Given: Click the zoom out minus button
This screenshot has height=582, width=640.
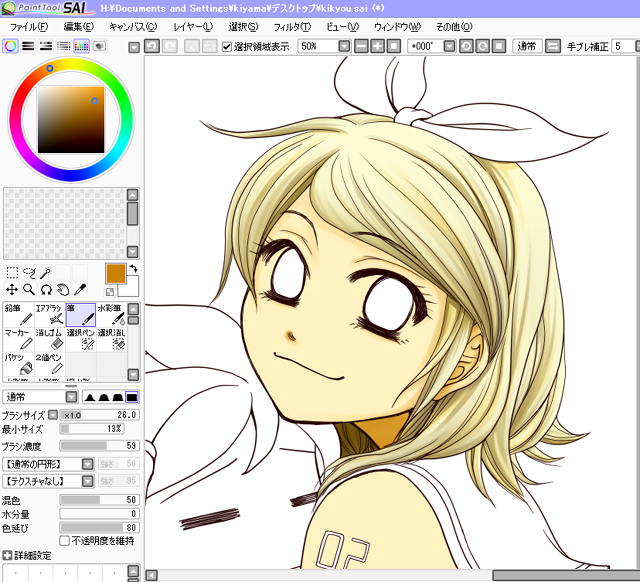Looking at the screenshot, I should [361, 46].
